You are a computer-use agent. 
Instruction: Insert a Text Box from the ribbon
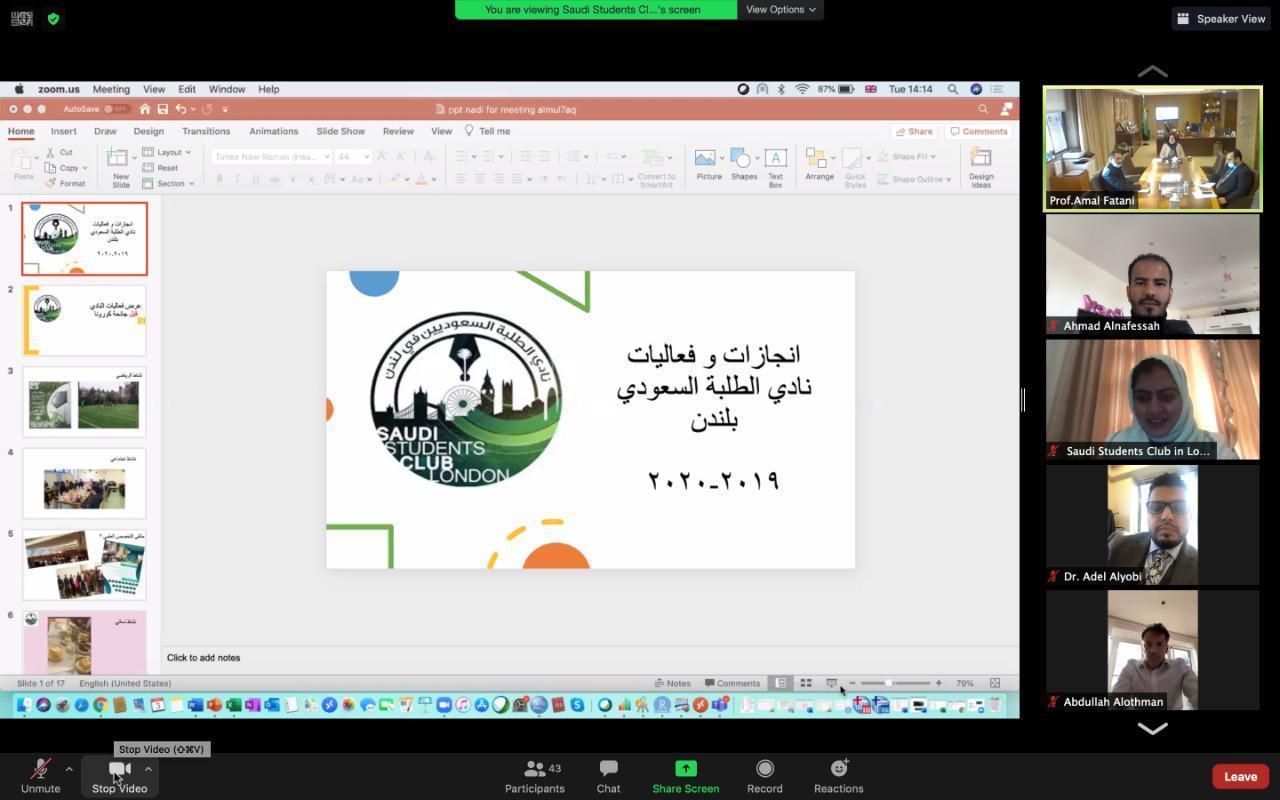pyautogui.click(x=775, y=167)
